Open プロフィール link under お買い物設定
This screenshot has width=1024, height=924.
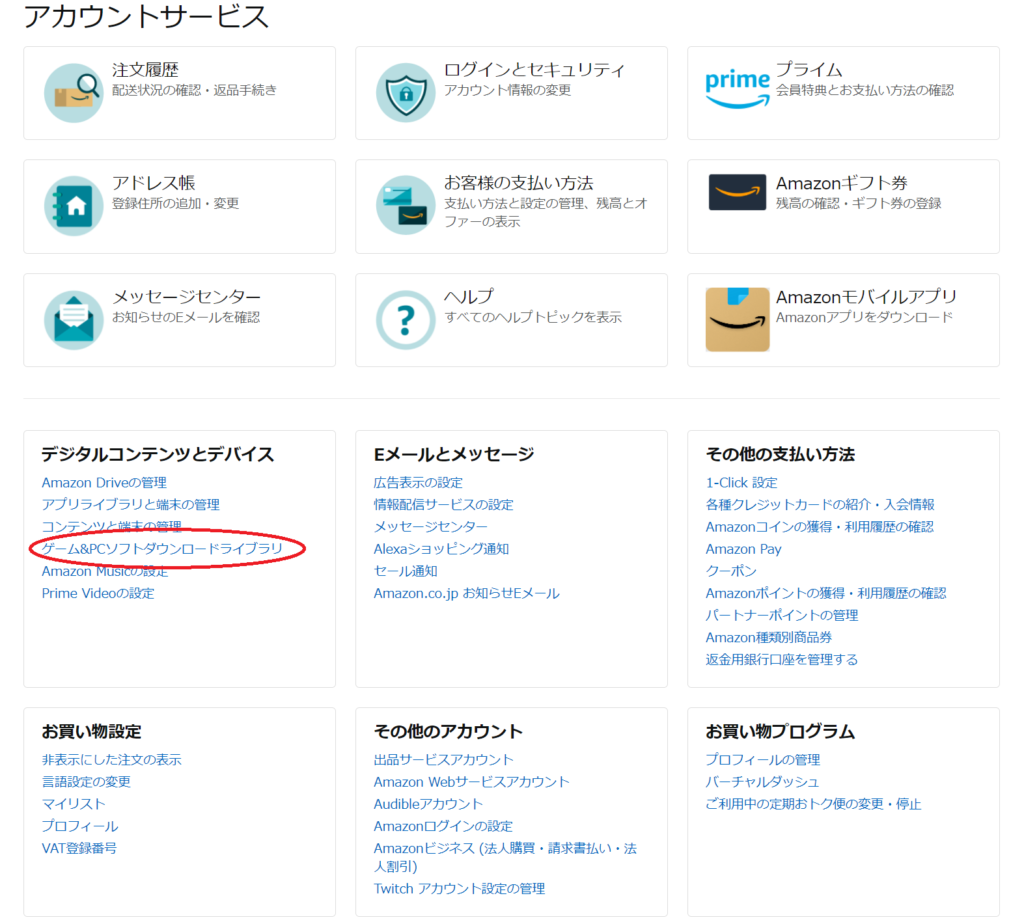point(80,826)
